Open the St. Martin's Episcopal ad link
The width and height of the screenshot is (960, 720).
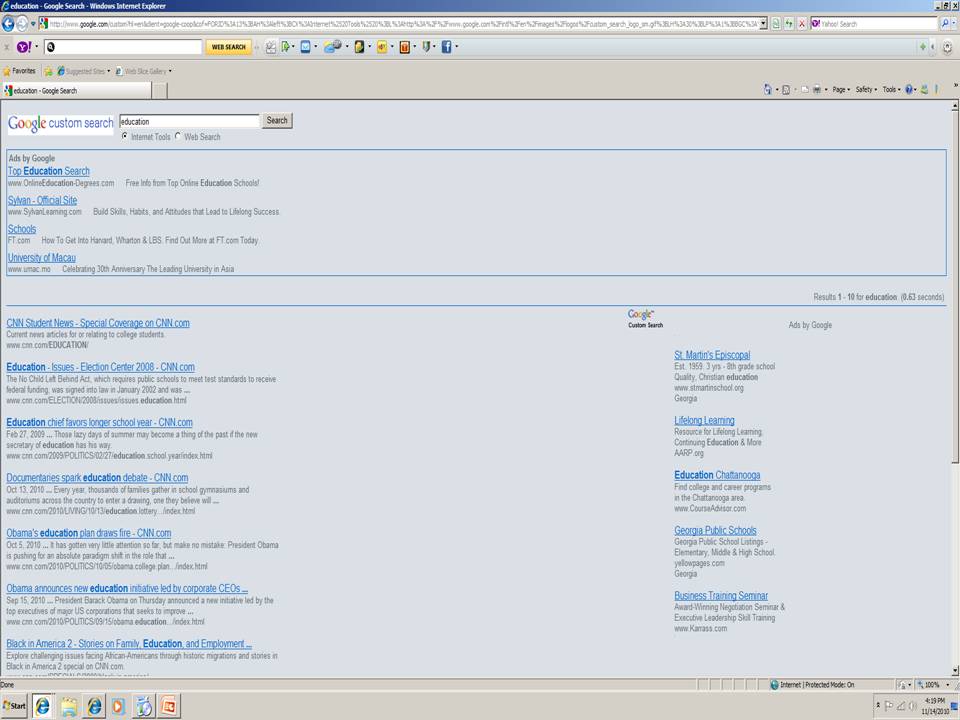(x=712, y=355)
